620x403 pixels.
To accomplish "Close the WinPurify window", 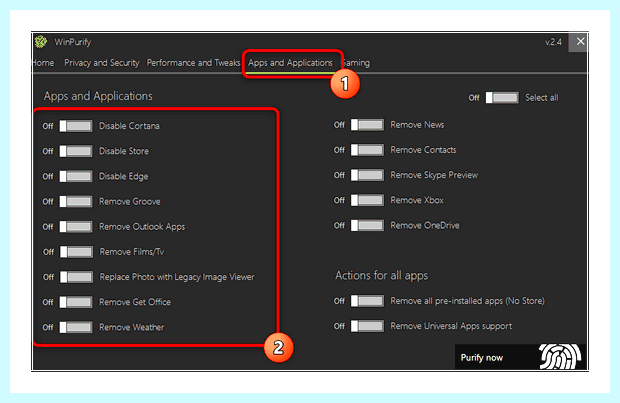I will [580, 42].
